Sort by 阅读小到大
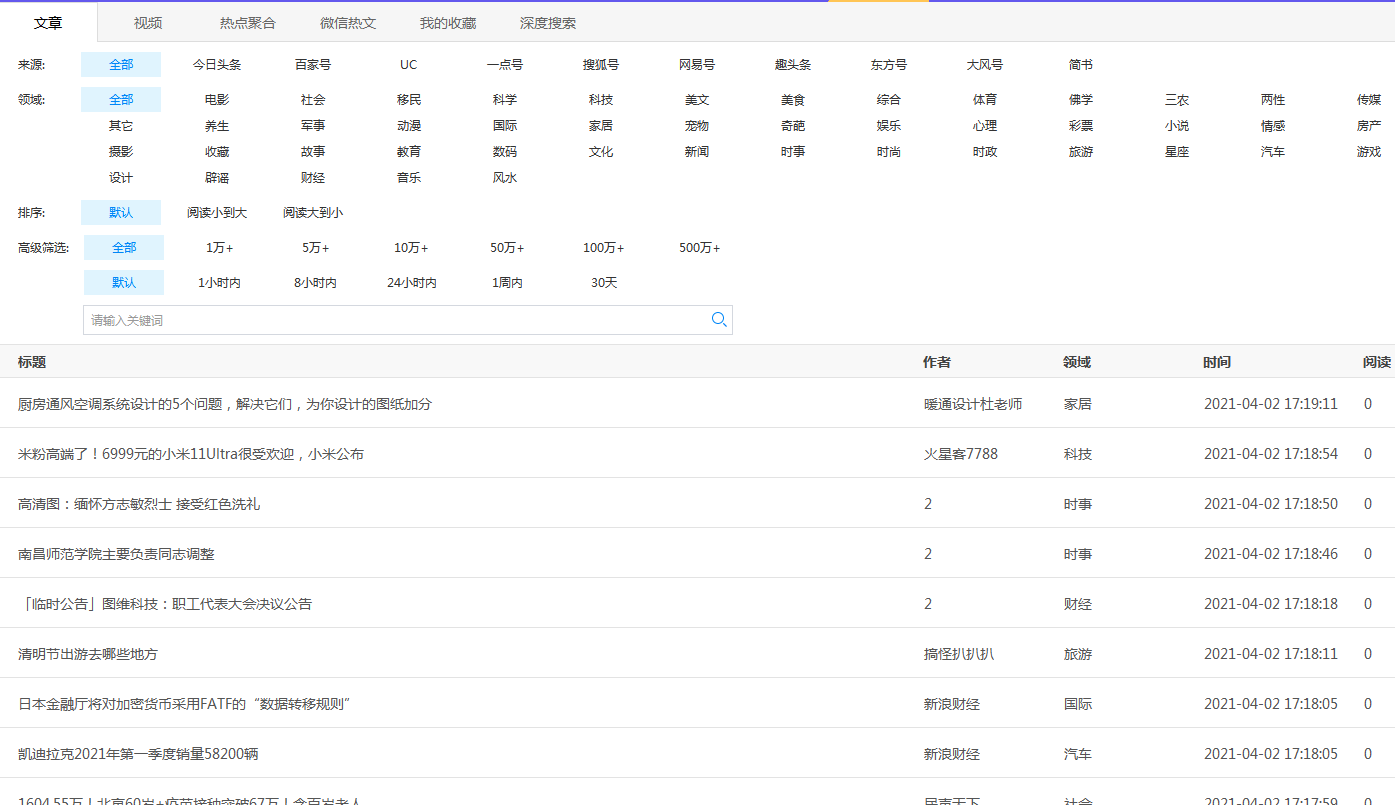Image resolution: width=1395 pixels, height=805 pixels. 217,213
